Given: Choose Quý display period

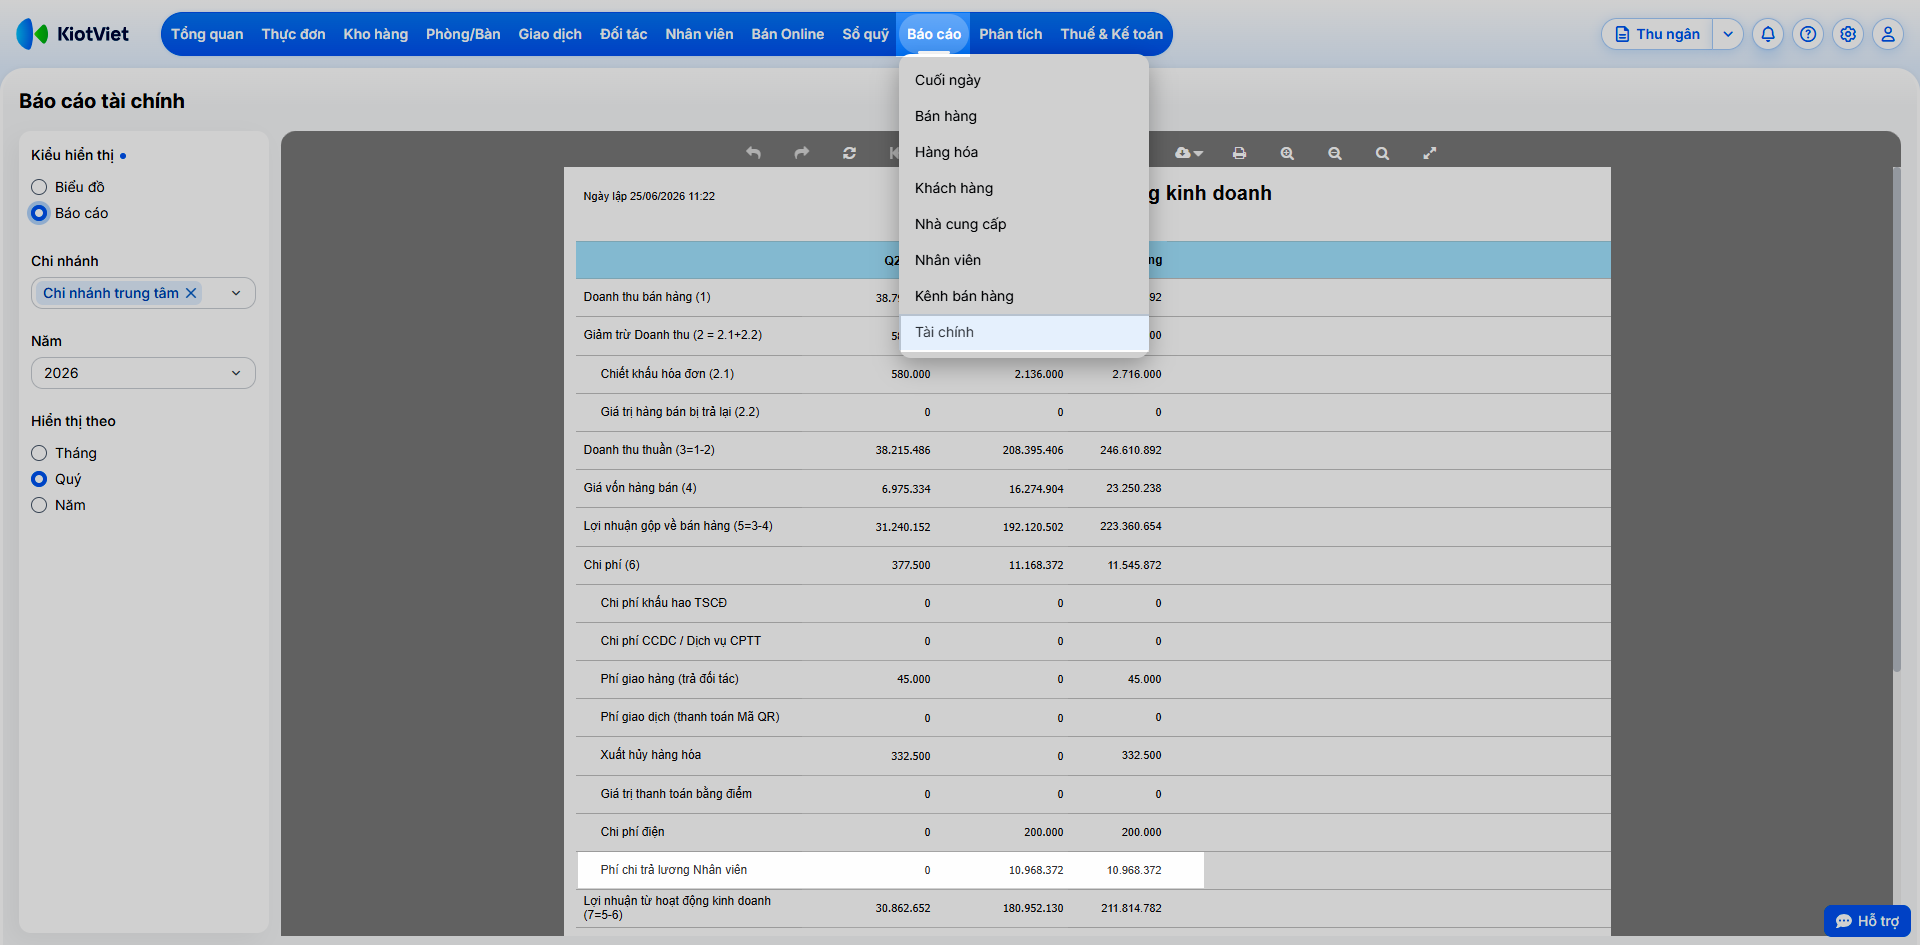Looking at the screenshot, I should point(39,479).
